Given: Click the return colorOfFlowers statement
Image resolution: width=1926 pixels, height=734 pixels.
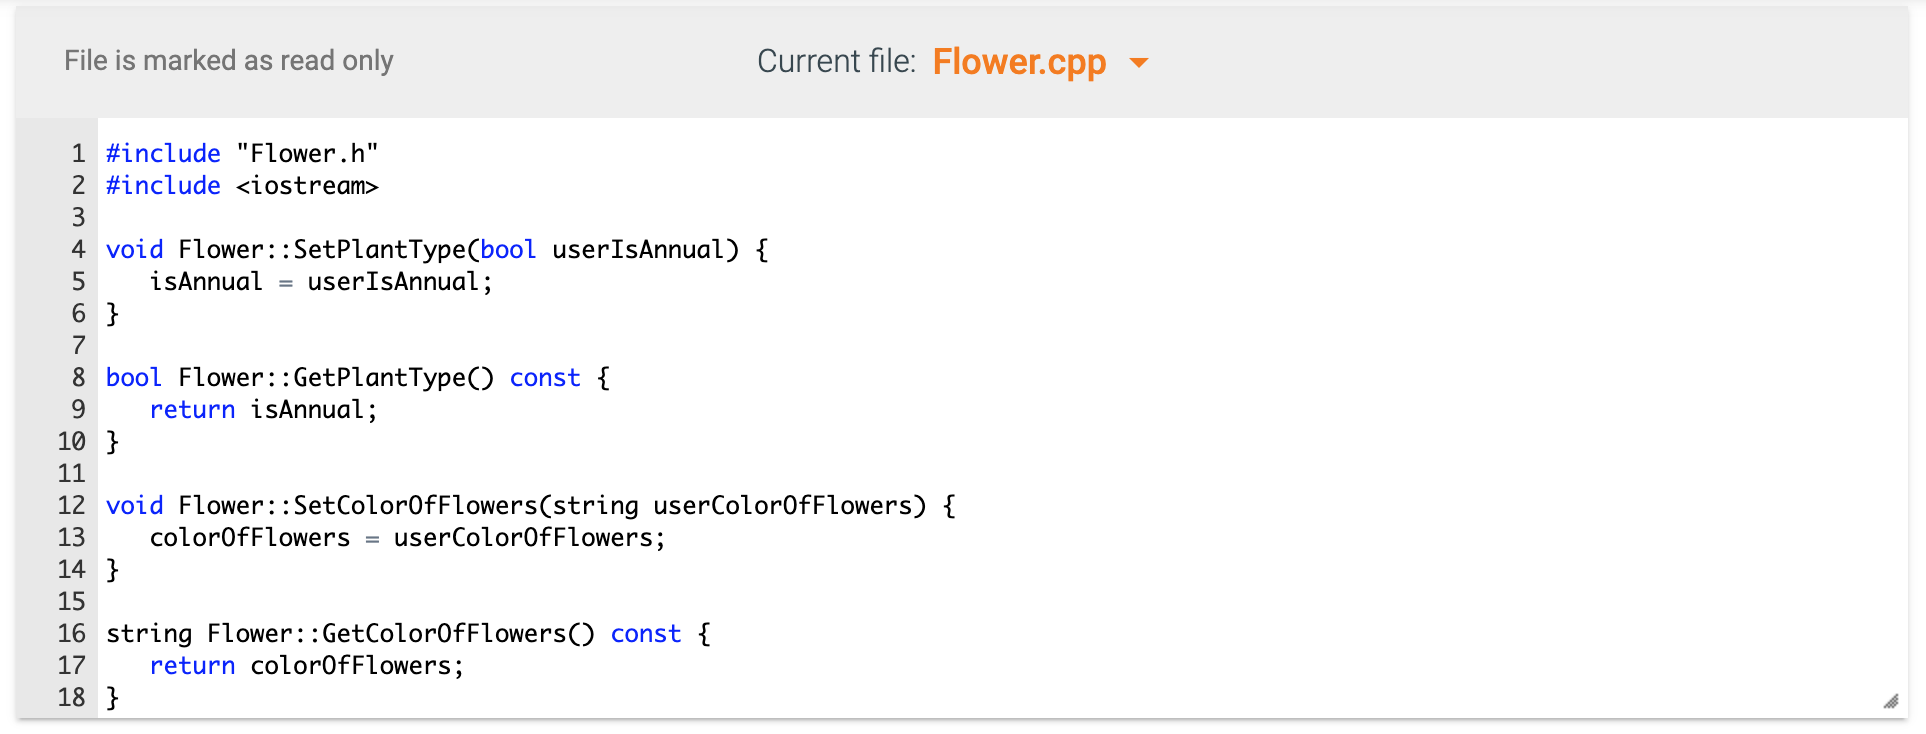Looking at the screenshot, I should 306,665.
